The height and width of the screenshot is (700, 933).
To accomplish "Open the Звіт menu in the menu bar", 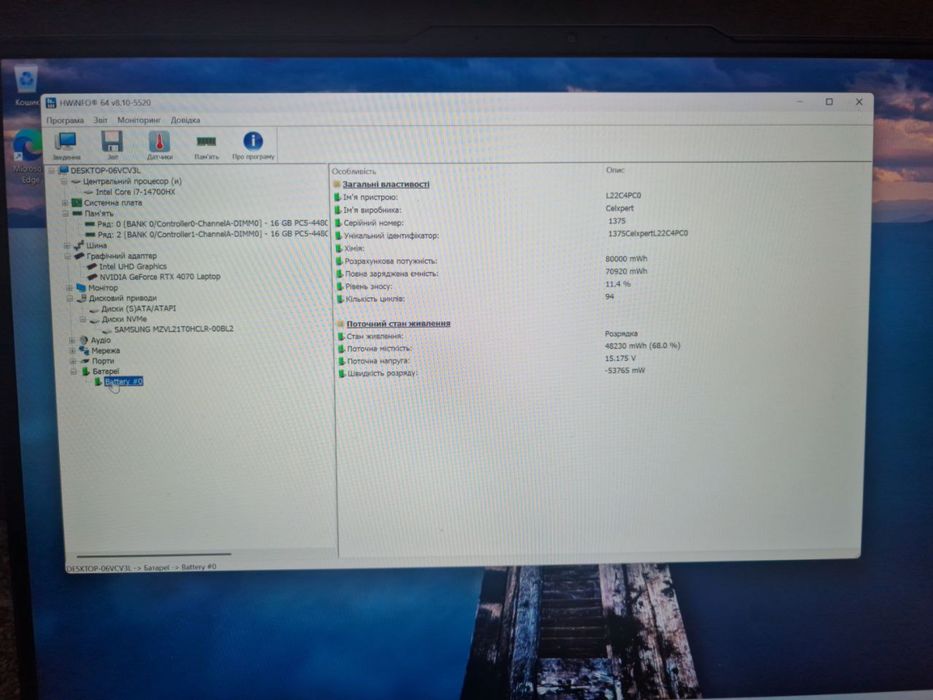I will pos(100,120).
